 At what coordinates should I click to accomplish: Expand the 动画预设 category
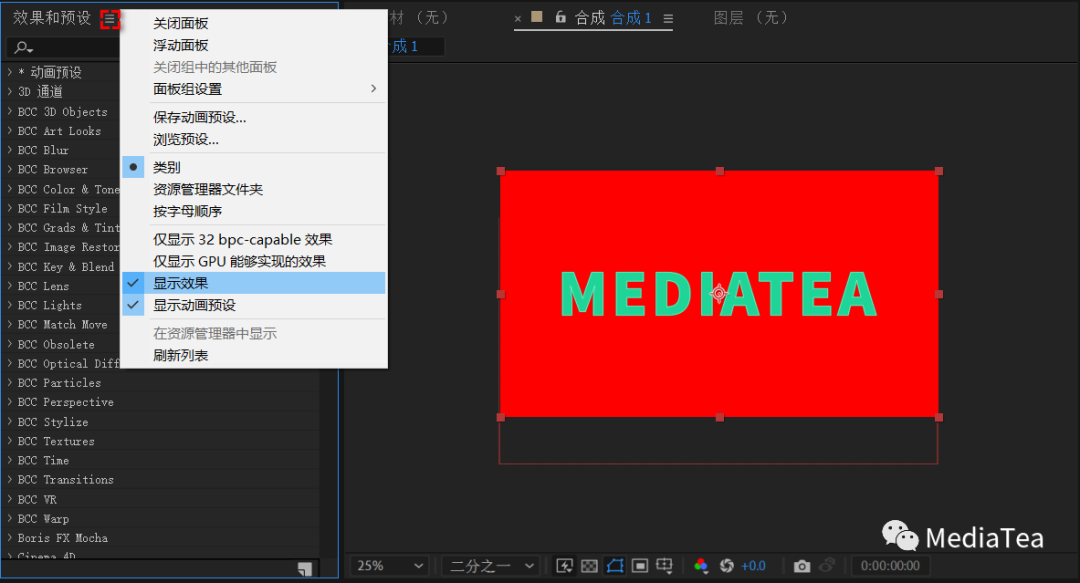click(x=10, y=72)
